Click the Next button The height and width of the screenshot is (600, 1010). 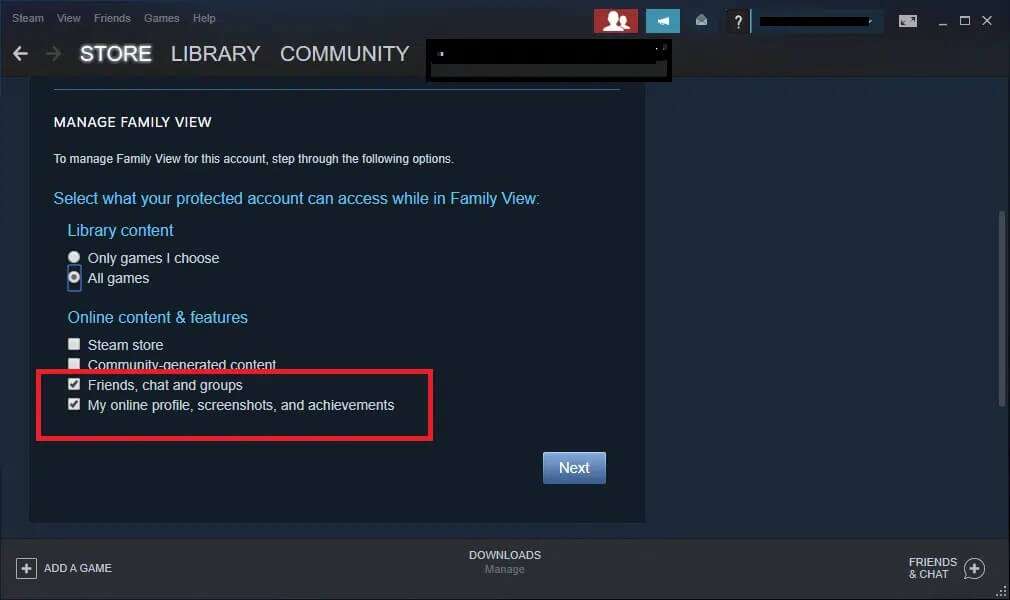pyautogui.click(x=574, y=468)
